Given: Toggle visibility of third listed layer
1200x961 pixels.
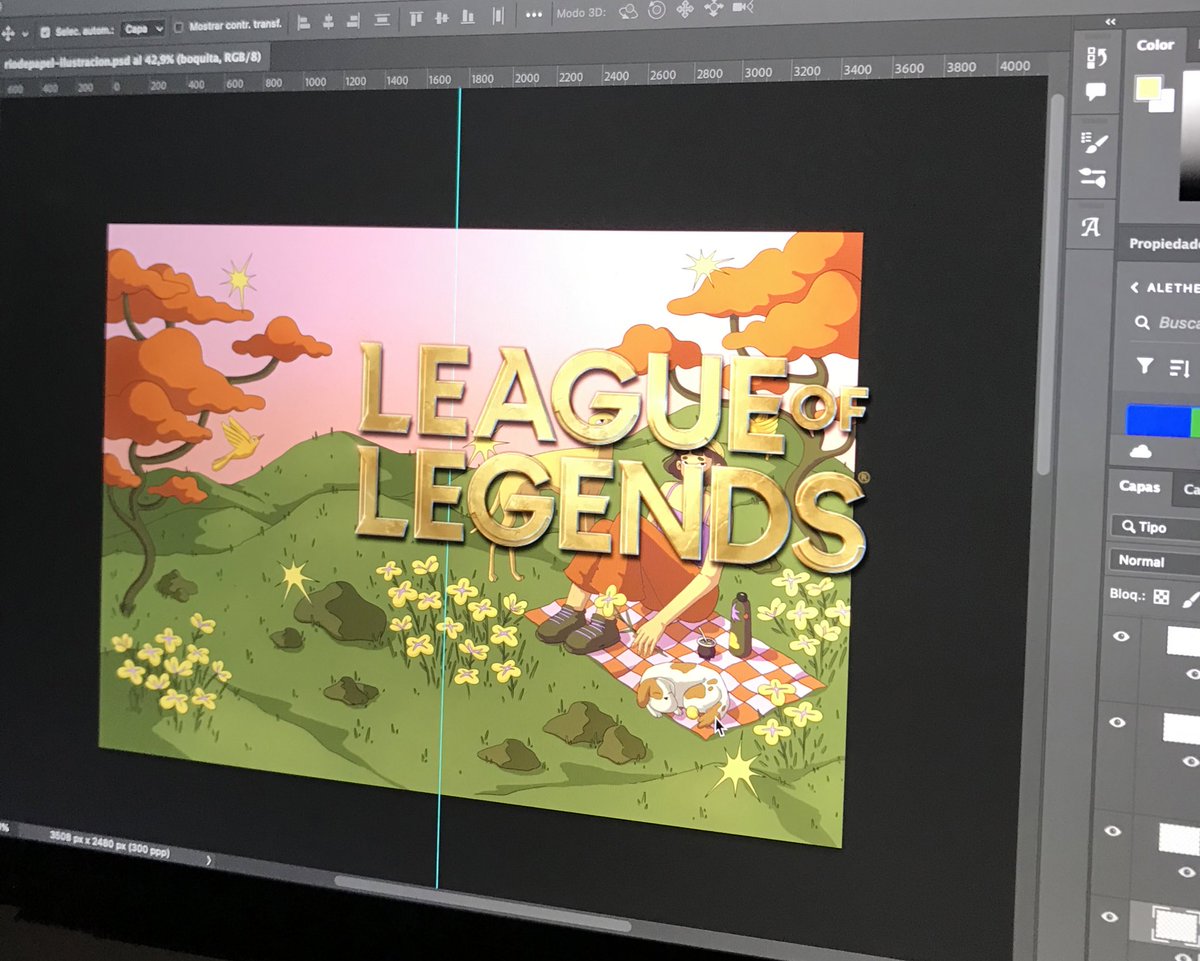Looking at the screenshot, I should tap(1113, 829).
